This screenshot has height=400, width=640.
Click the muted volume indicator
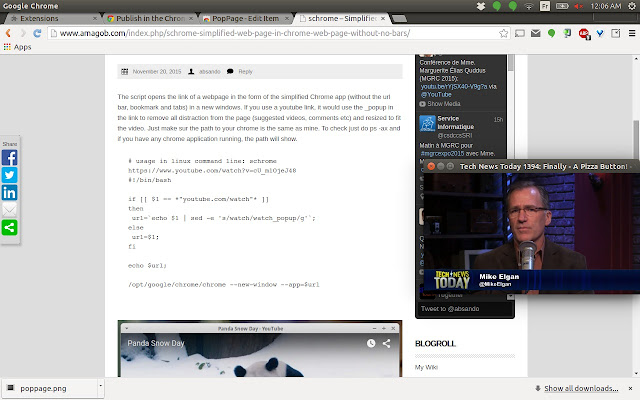click(x=578, y=6)
